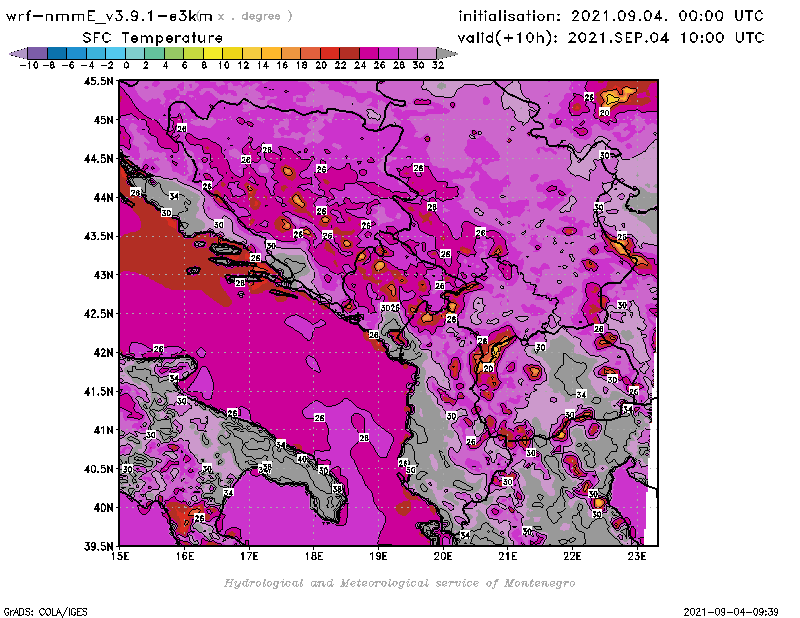Image resolution: width=800 pixels, height=618 pixels.
Task: Click the 12 legend tick label
Action: click(243, 65)
